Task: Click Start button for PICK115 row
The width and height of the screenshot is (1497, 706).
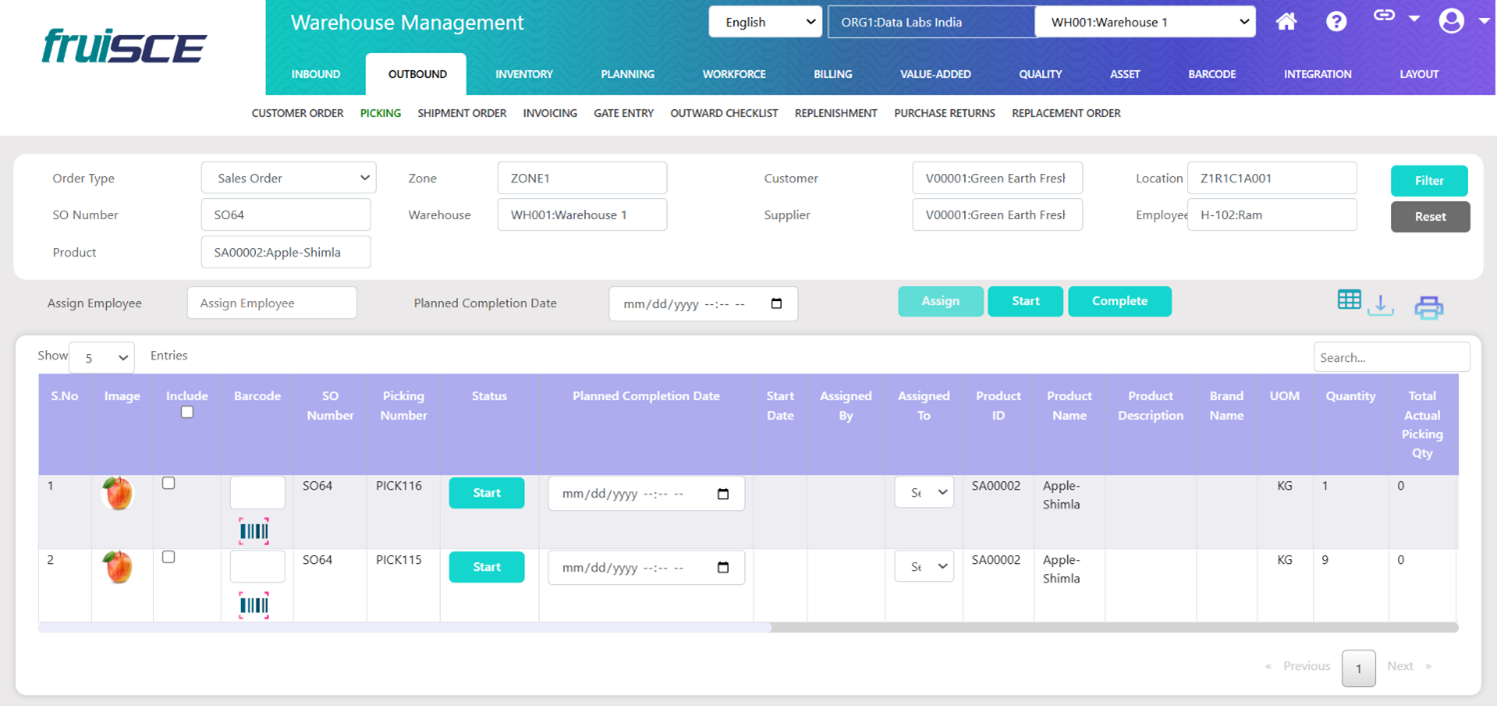Action: click(x=486, y=567)
